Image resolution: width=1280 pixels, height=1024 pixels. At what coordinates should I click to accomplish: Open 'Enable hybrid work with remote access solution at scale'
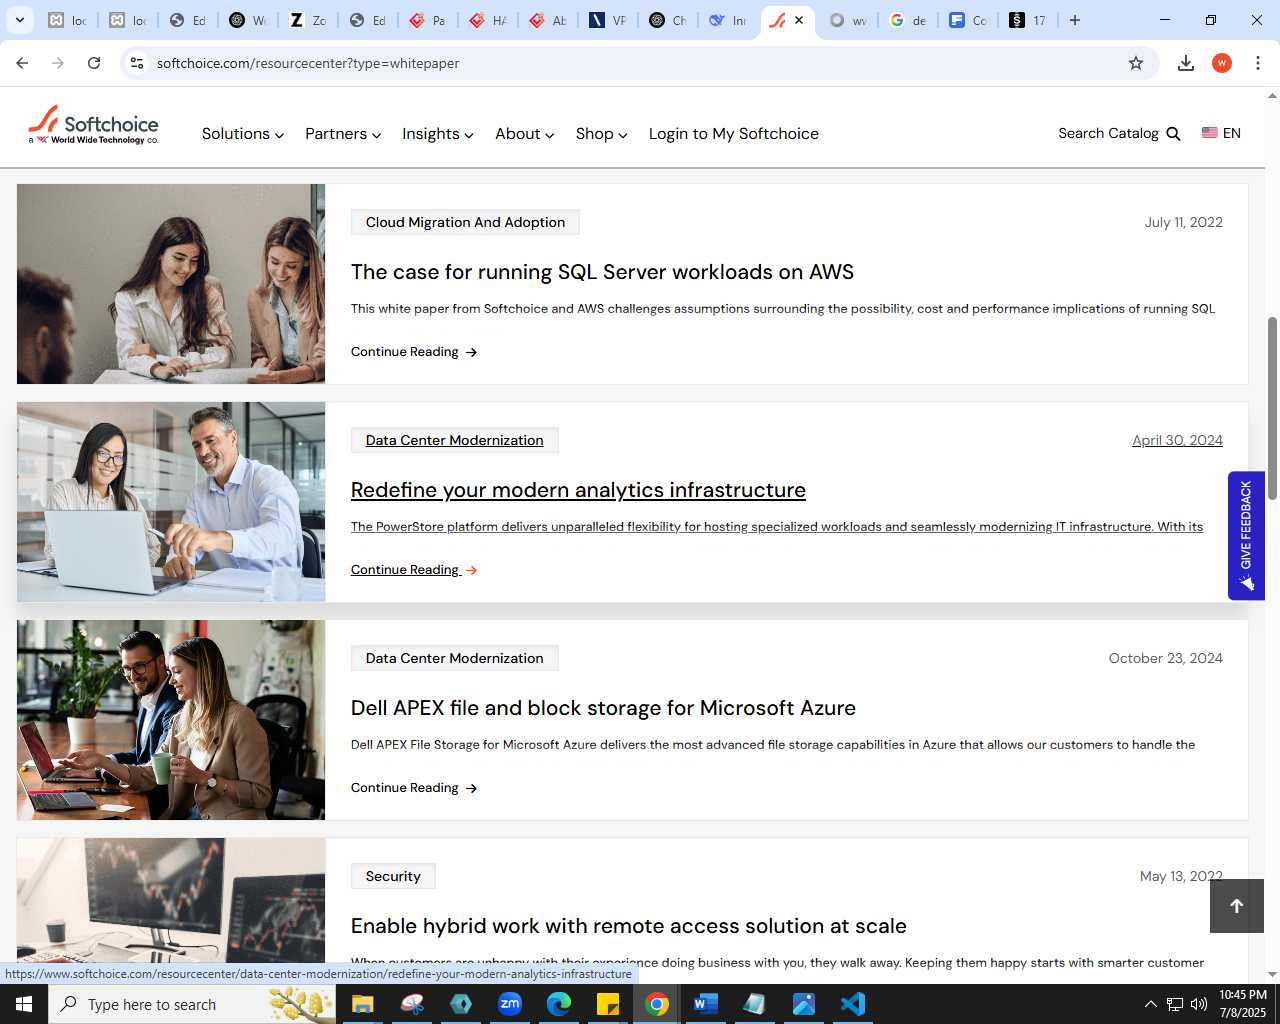pyautogui.click(x=629, y=926)
